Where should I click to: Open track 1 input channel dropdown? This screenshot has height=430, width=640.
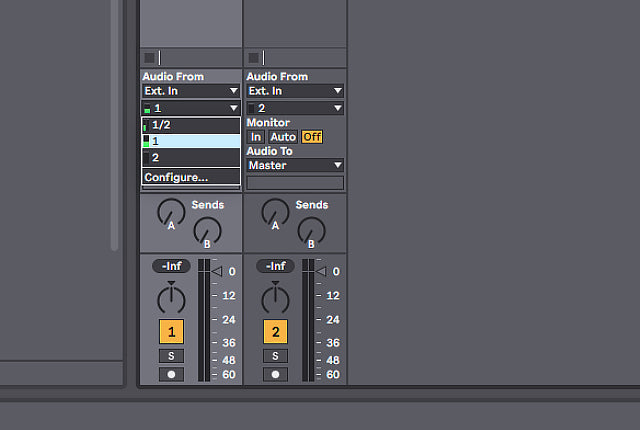tap(191, 108)
